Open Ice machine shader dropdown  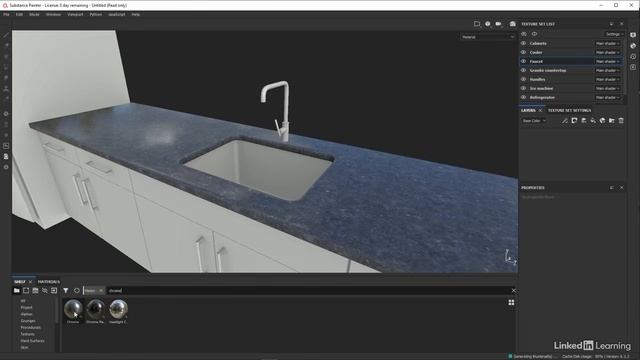607,88
